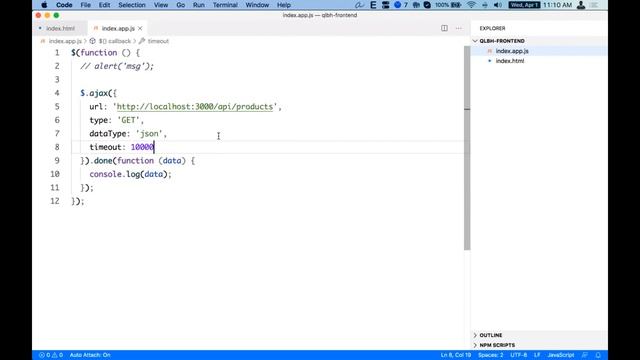
Task: Click line number 4 in the gutter
Action: coord(57,93)
